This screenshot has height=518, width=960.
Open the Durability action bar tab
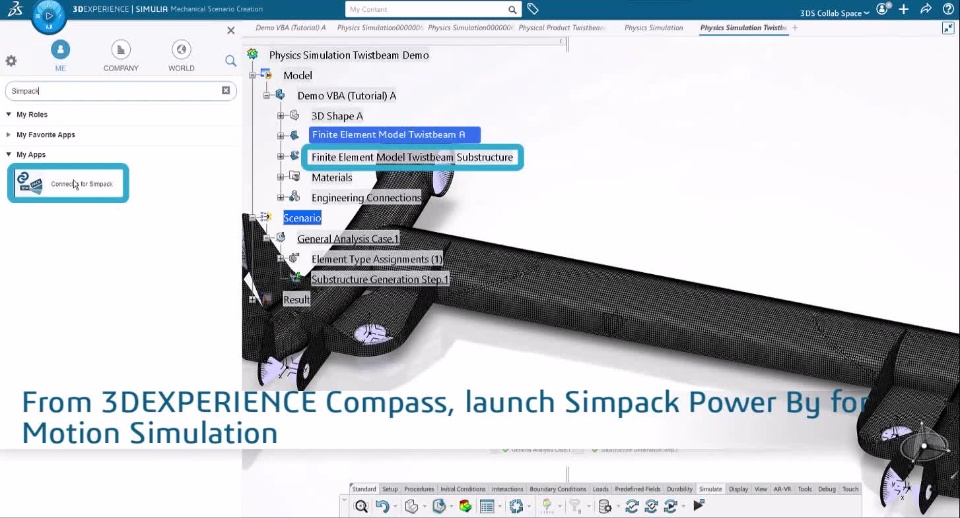tap(679, 489)
